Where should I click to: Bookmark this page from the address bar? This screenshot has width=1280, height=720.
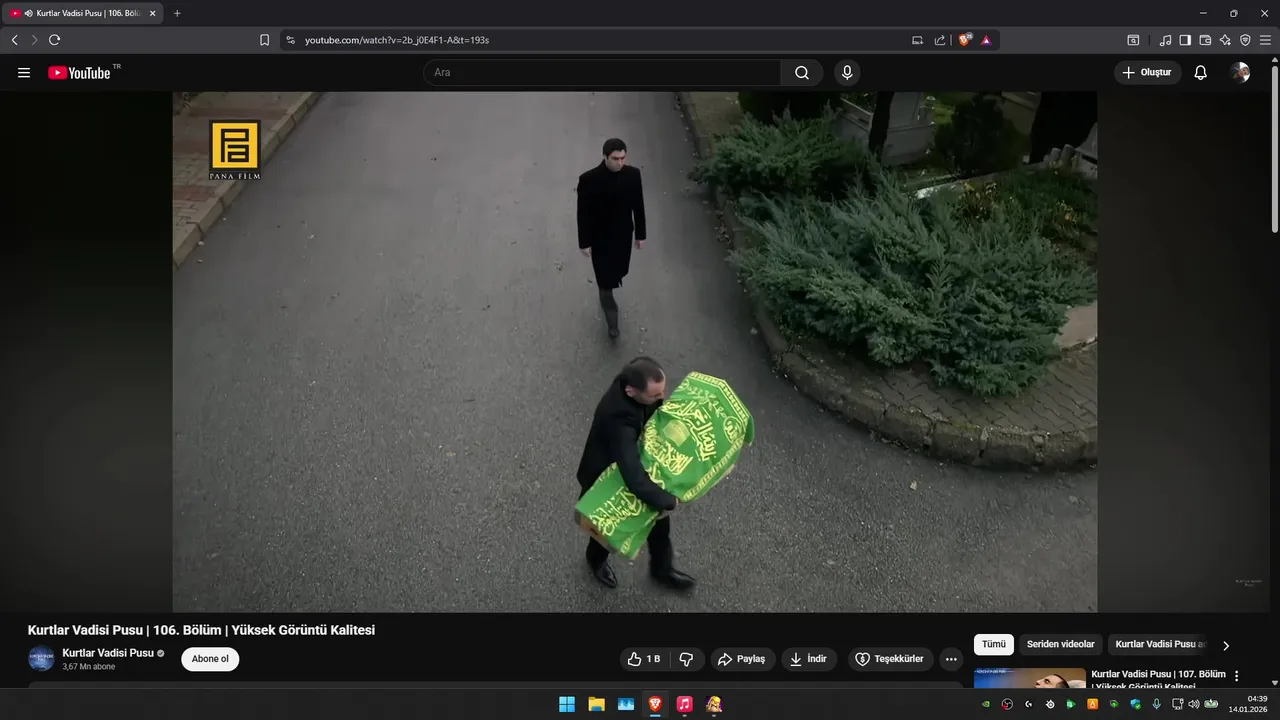coord(264,40)
